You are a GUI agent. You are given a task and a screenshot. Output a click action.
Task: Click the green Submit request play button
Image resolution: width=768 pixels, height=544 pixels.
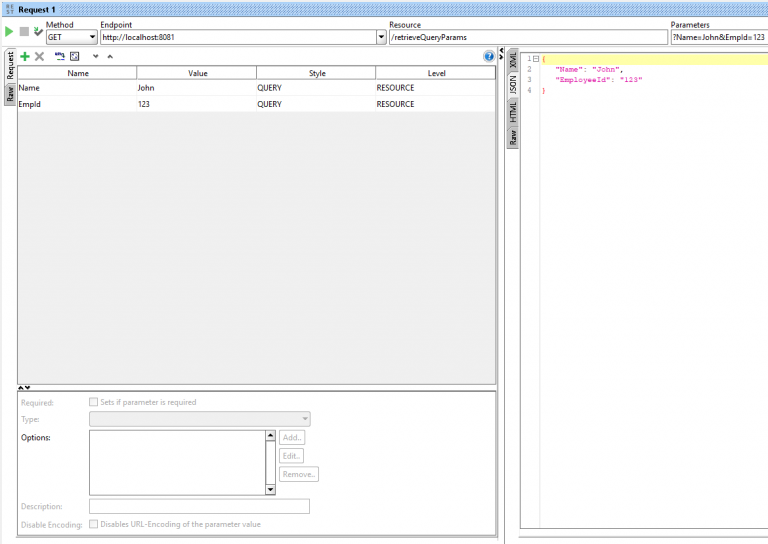tap(10, 33)
